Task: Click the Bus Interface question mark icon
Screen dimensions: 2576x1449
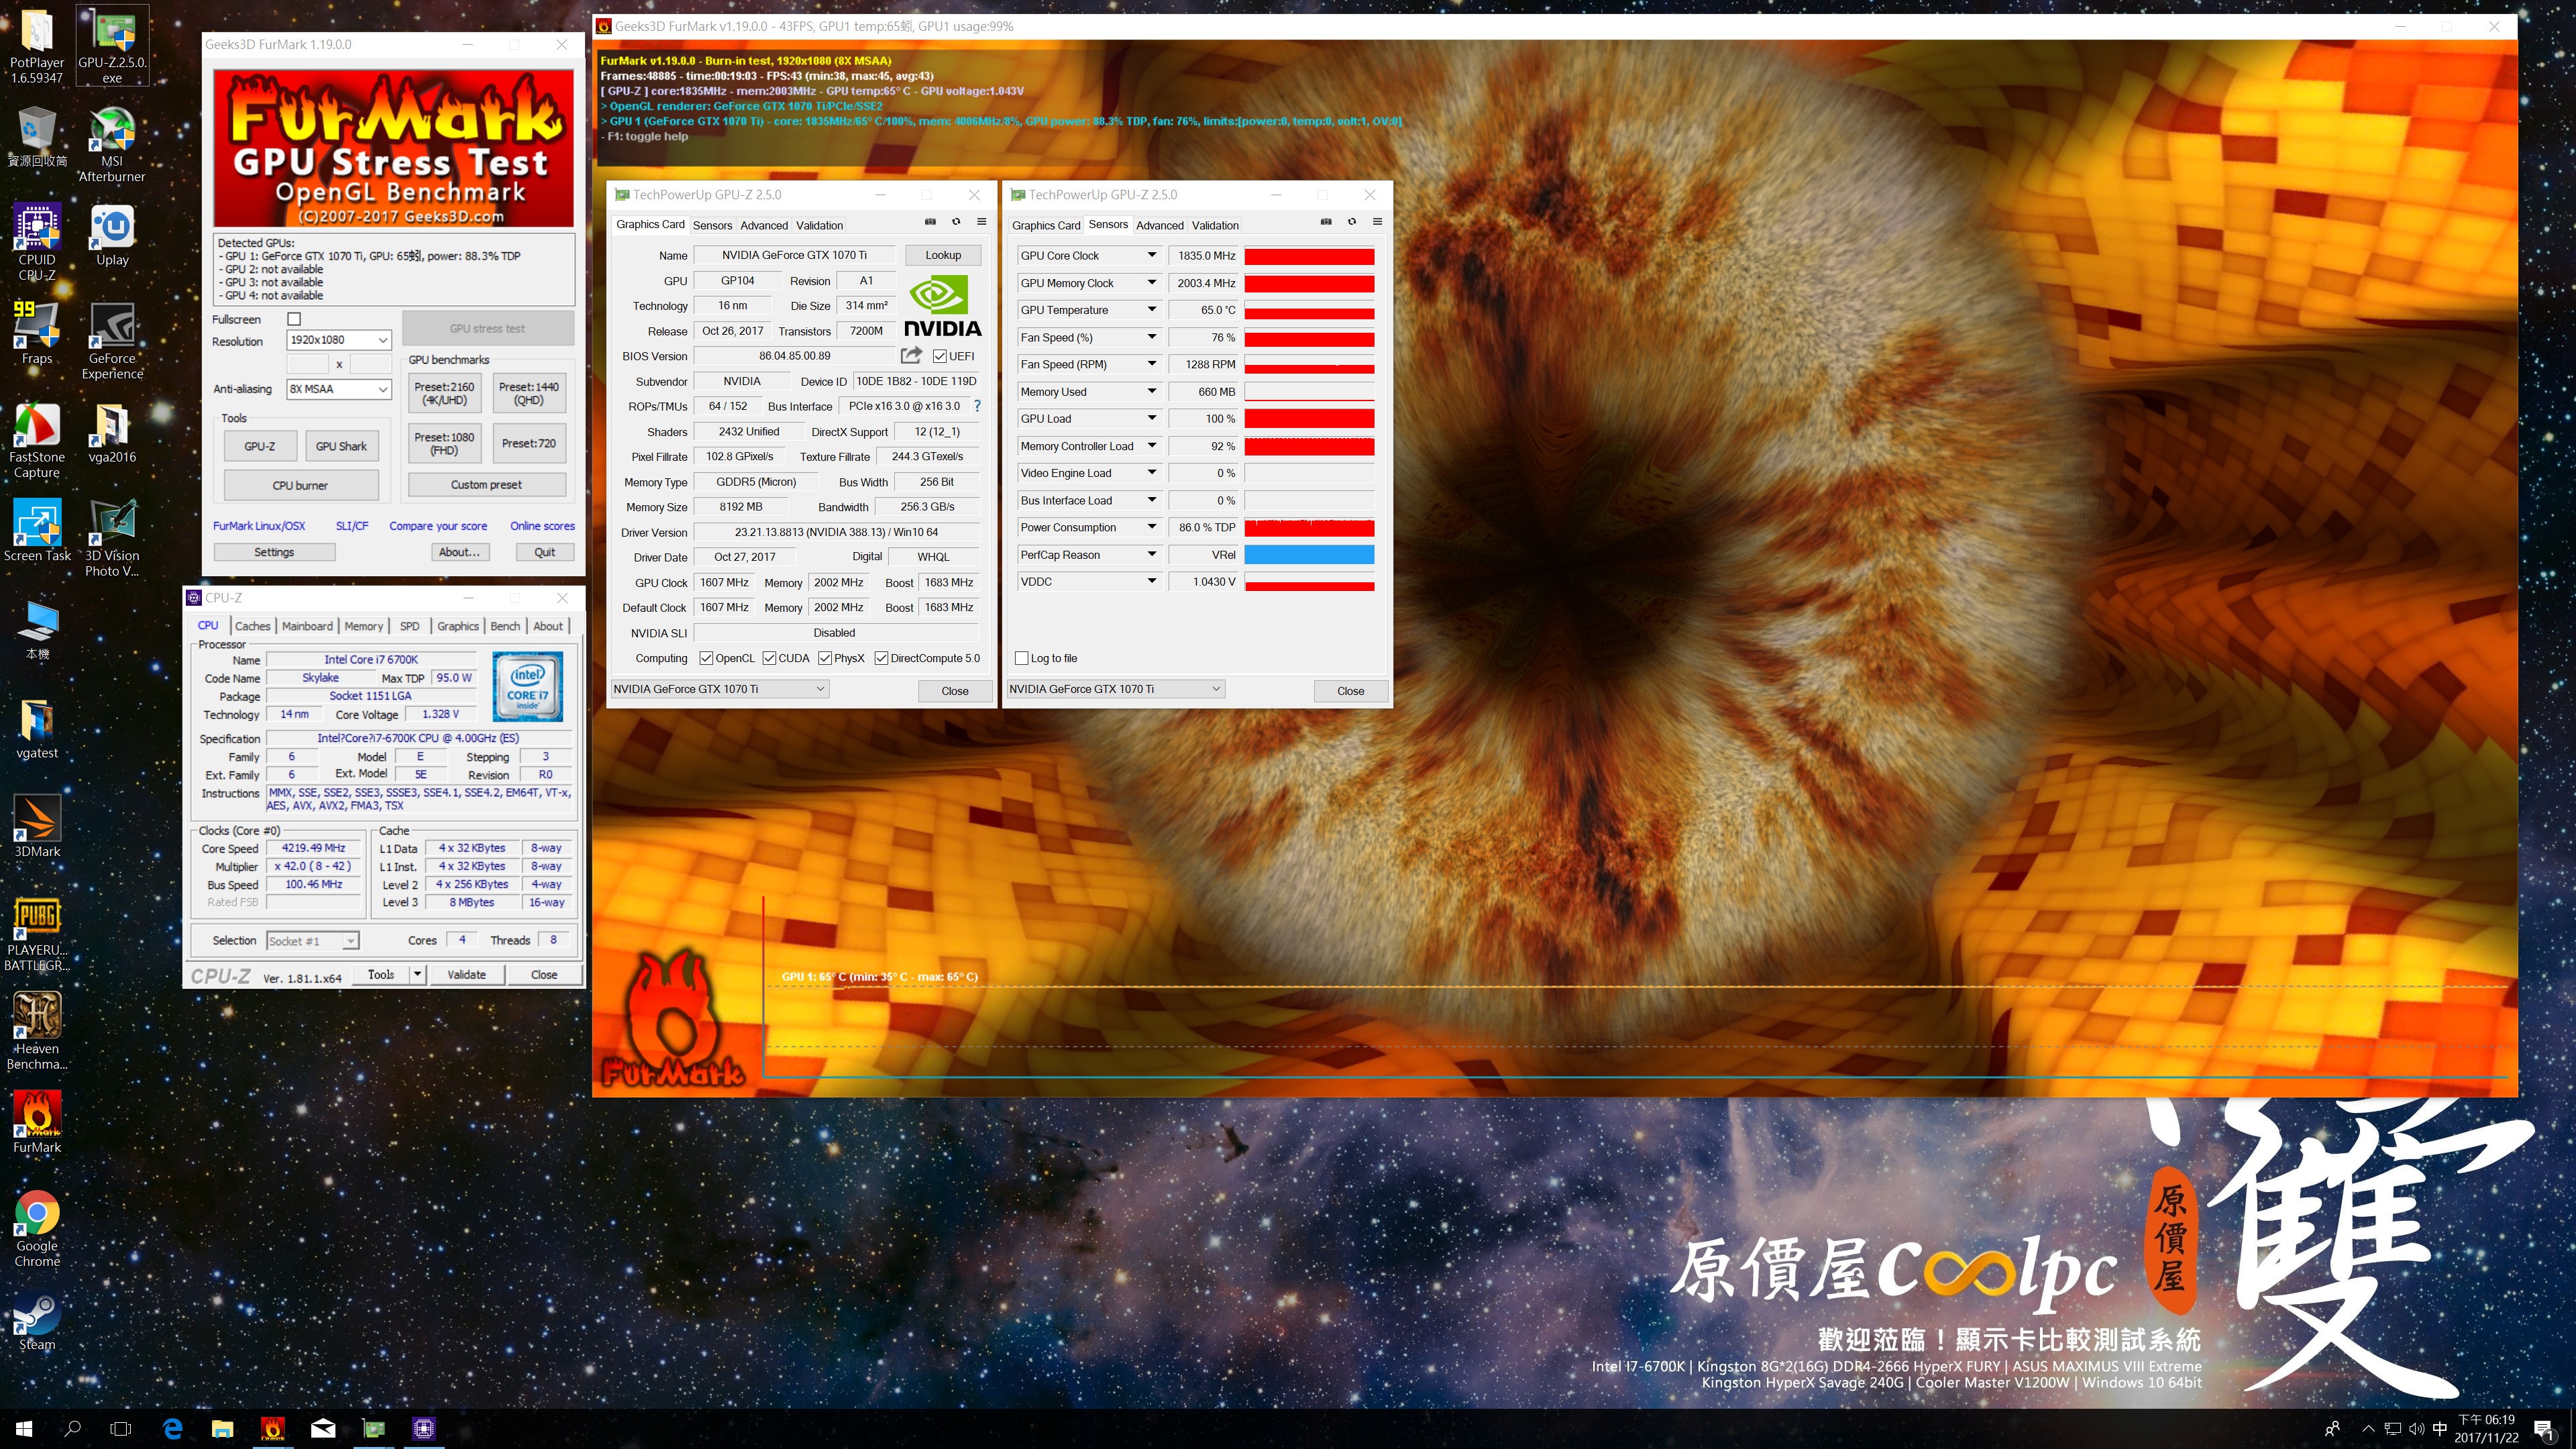Action: click(977, 406)
